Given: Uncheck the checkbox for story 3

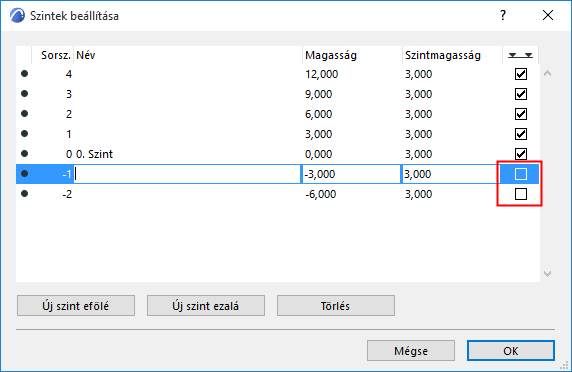Looking at the screenshot, I should 521,94.
